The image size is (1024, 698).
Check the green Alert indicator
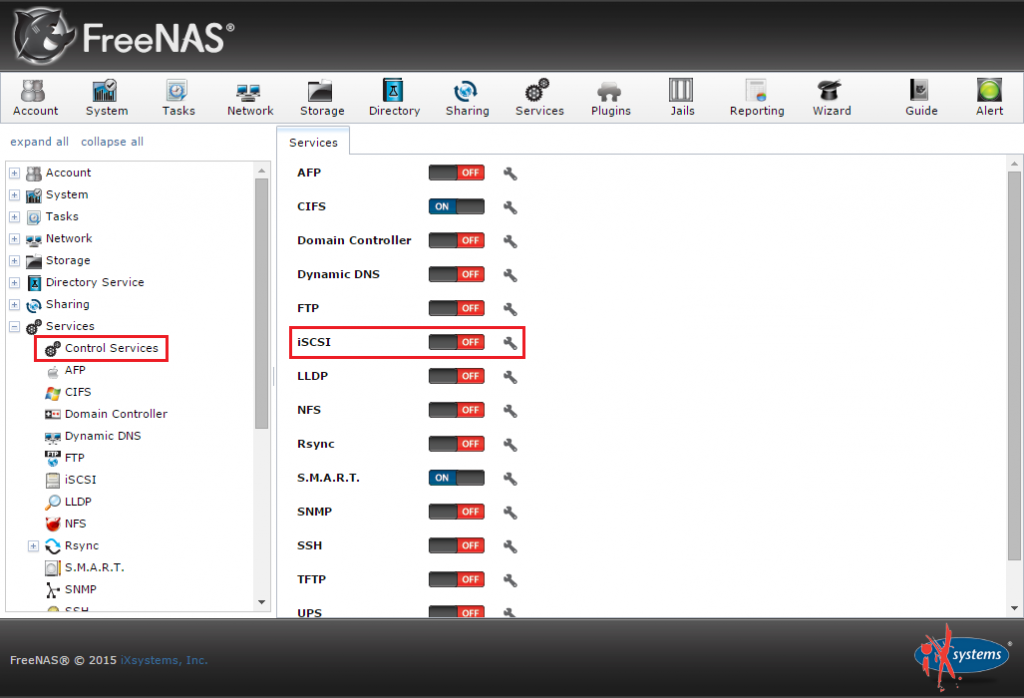(989, 98)
